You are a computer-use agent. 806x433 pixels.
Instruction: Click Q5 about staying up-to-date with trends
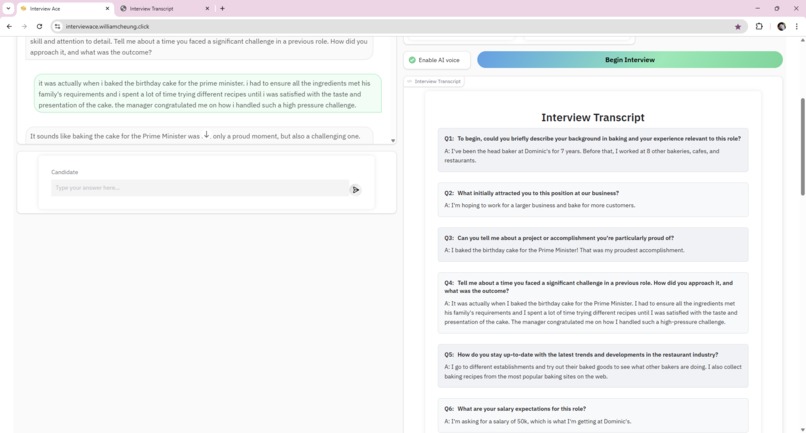pyautogui.click(x=581, y=355)
